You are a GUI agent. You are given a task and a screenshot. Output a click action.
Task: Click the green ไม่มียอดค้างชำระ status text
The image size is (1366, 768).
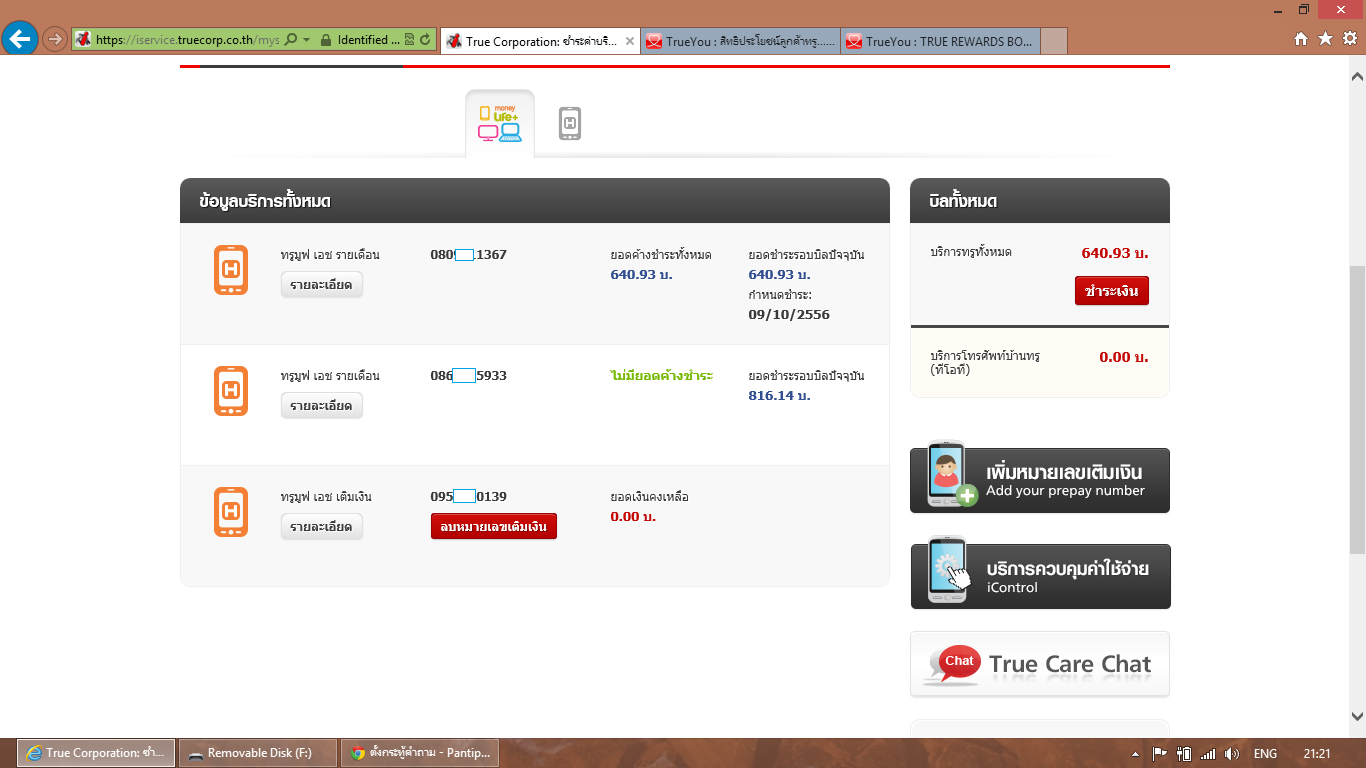pos(661,376)
